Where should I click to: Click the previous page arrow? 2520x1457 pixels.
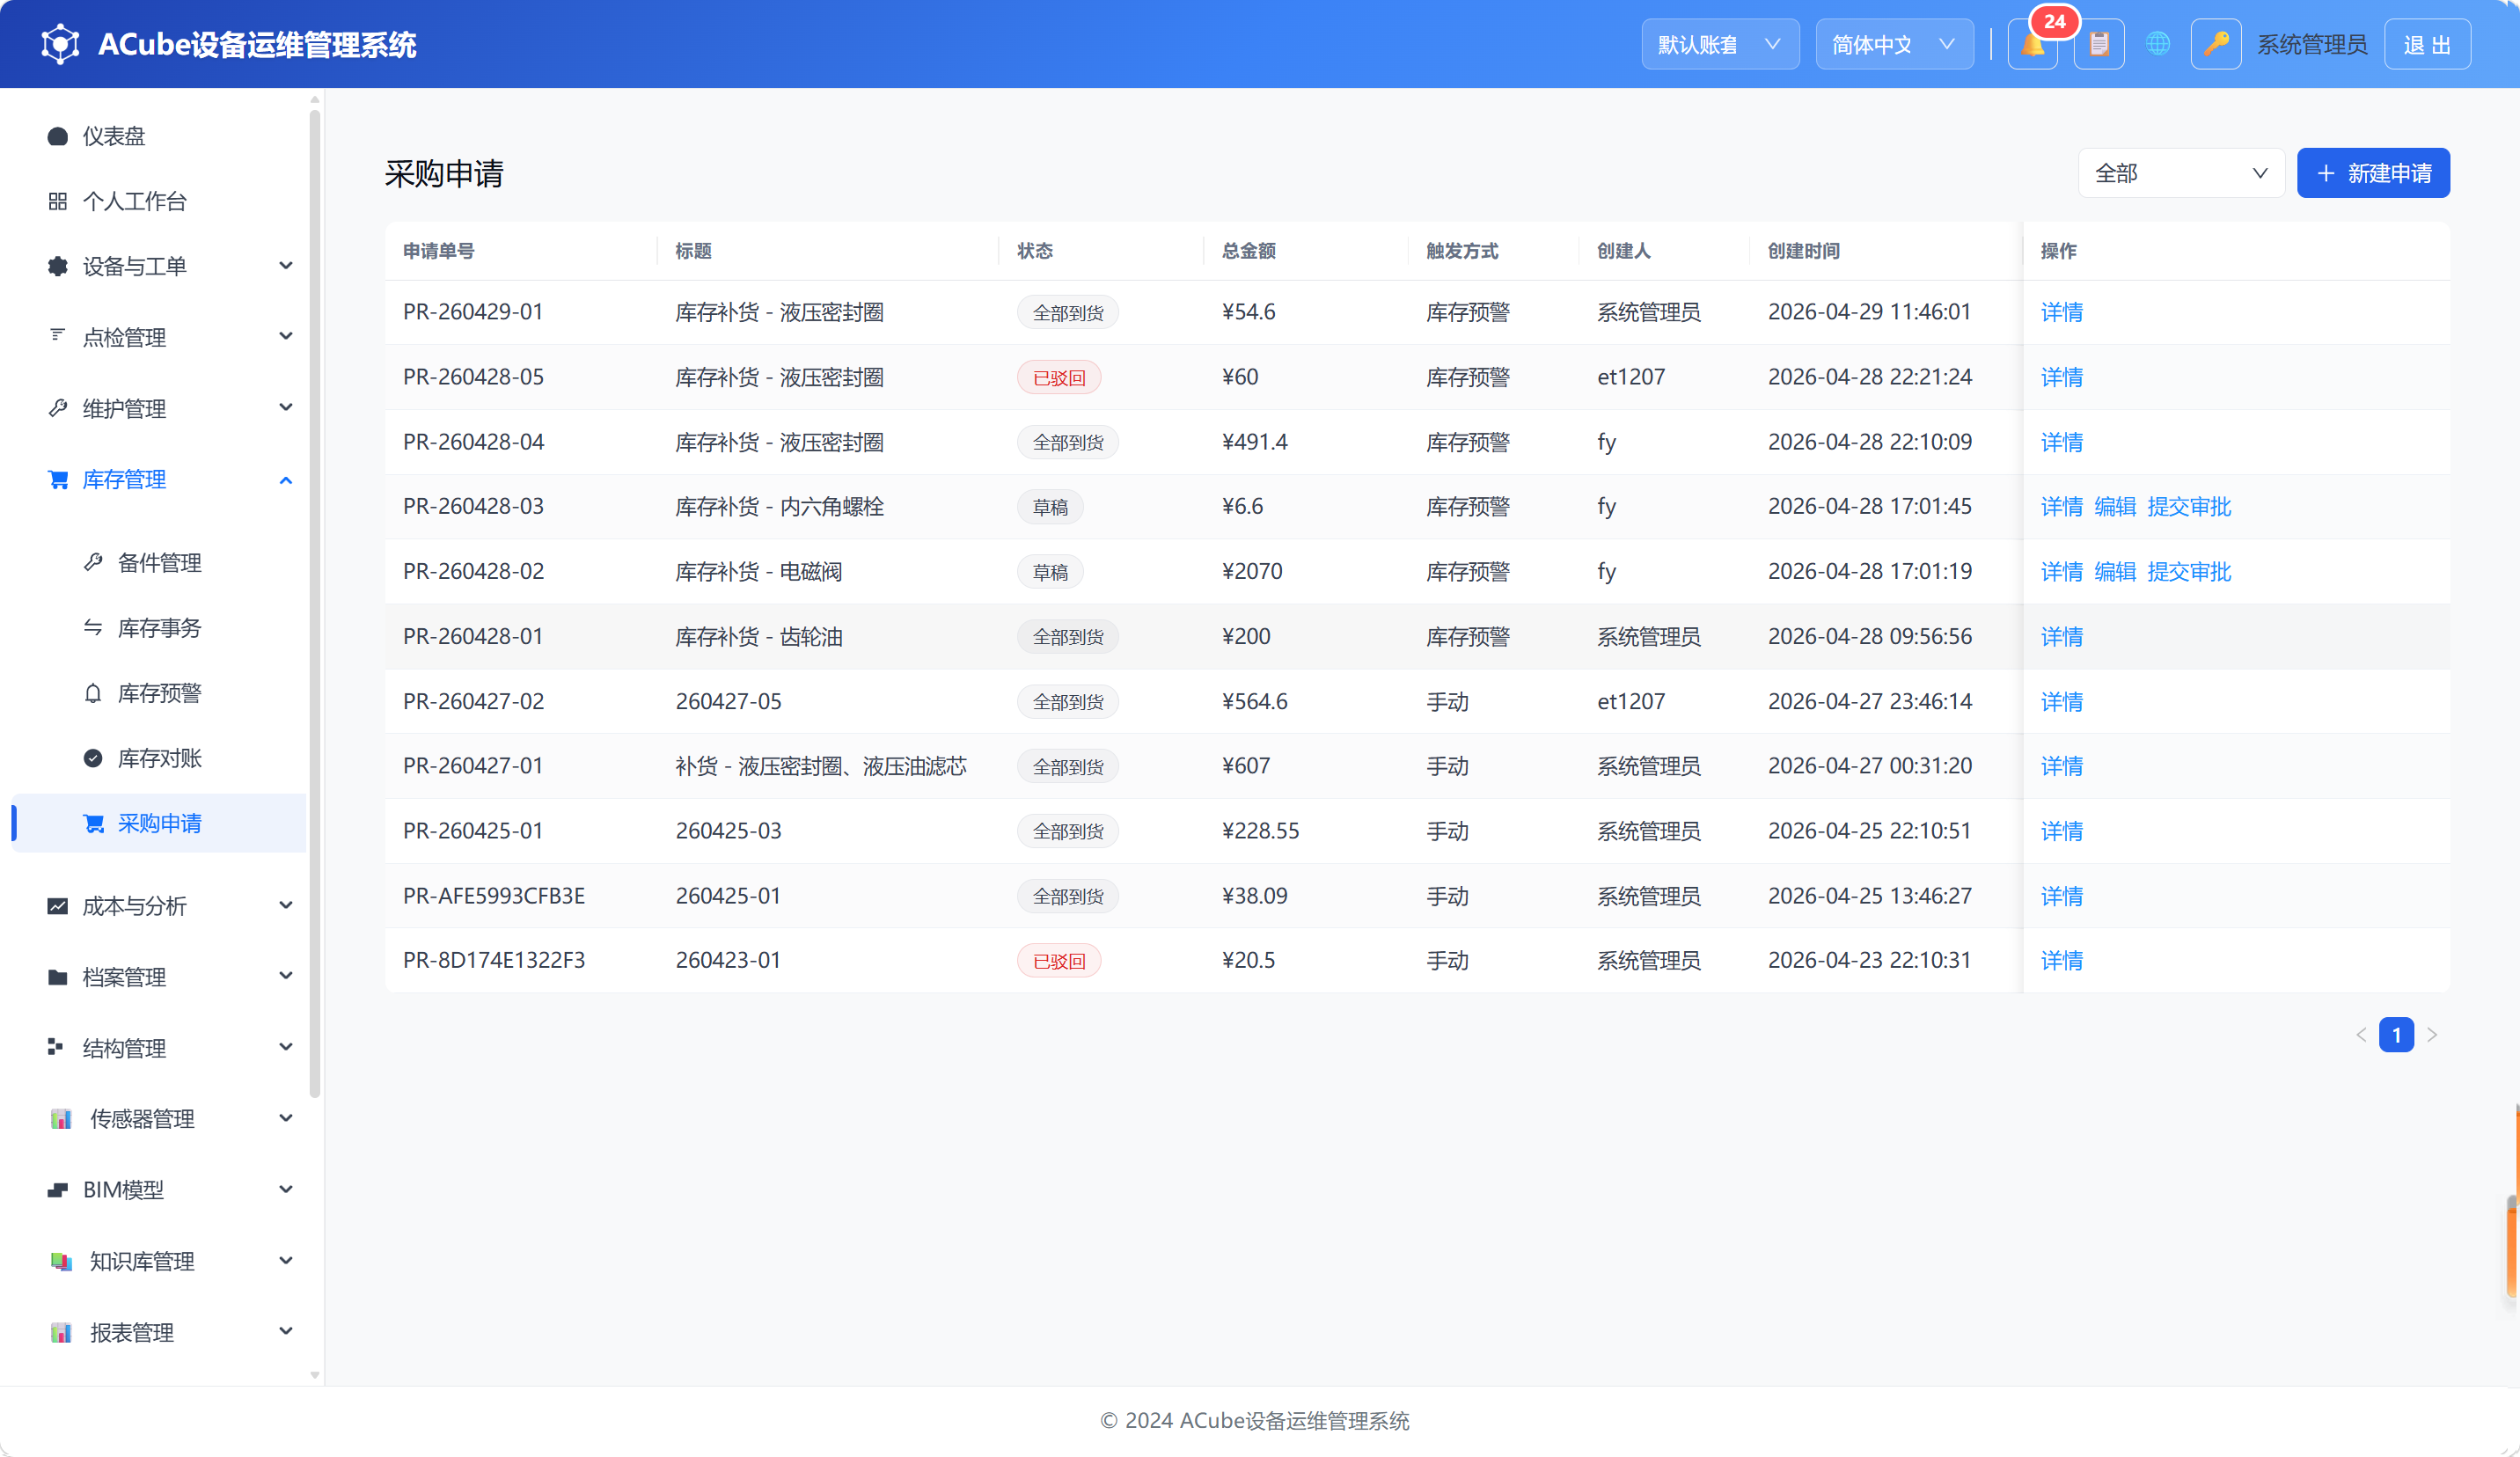click(2361, 1035)
